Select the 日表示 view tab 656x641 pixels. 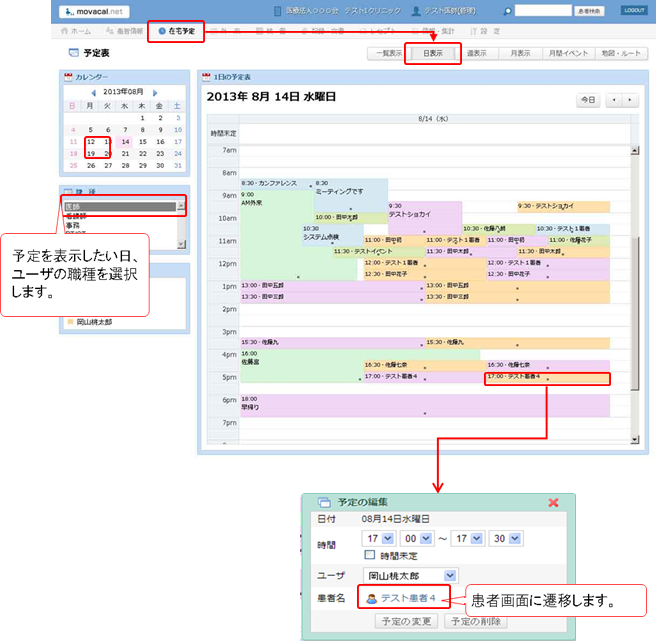pos(432,54)
